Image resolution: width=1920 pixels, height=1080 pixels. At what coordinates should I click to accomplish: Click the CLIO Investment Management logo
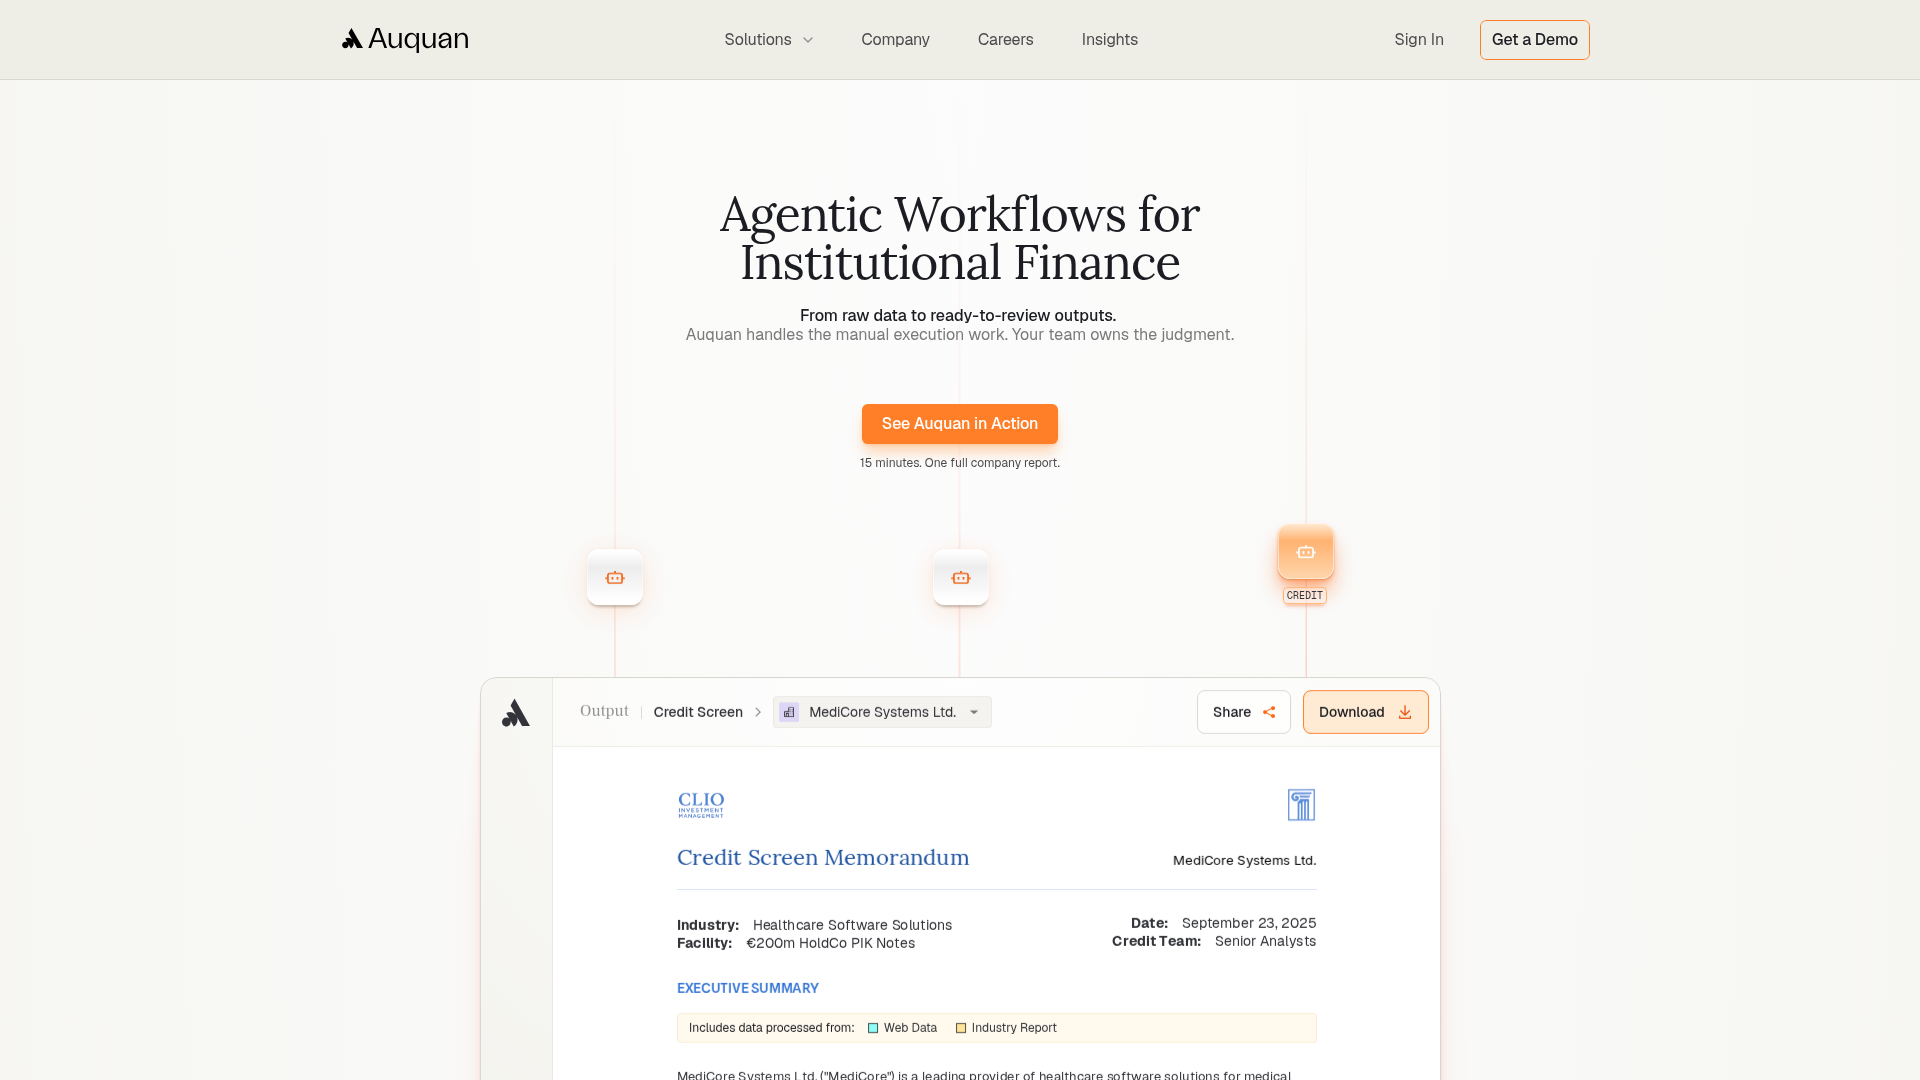click(701, 805)
